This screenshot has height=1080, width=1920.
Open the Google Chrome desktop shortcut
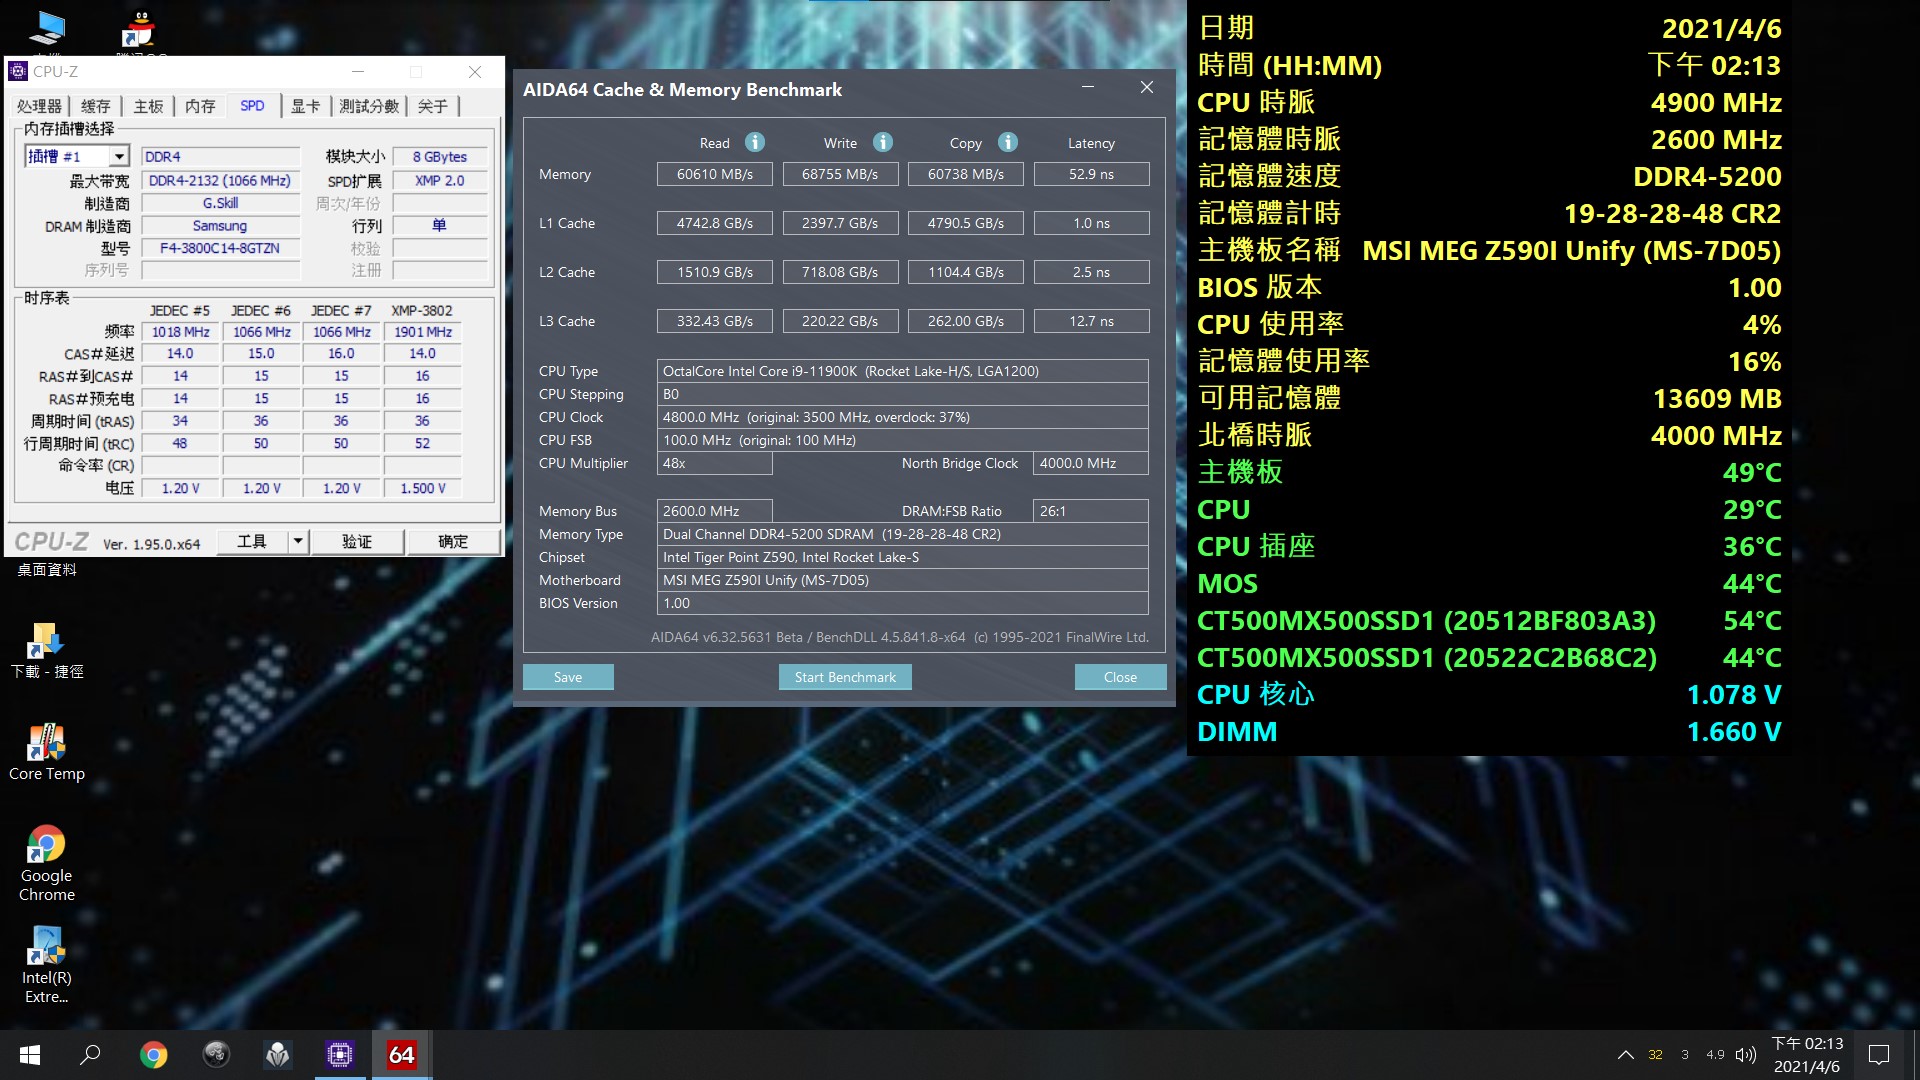[46, 864]
